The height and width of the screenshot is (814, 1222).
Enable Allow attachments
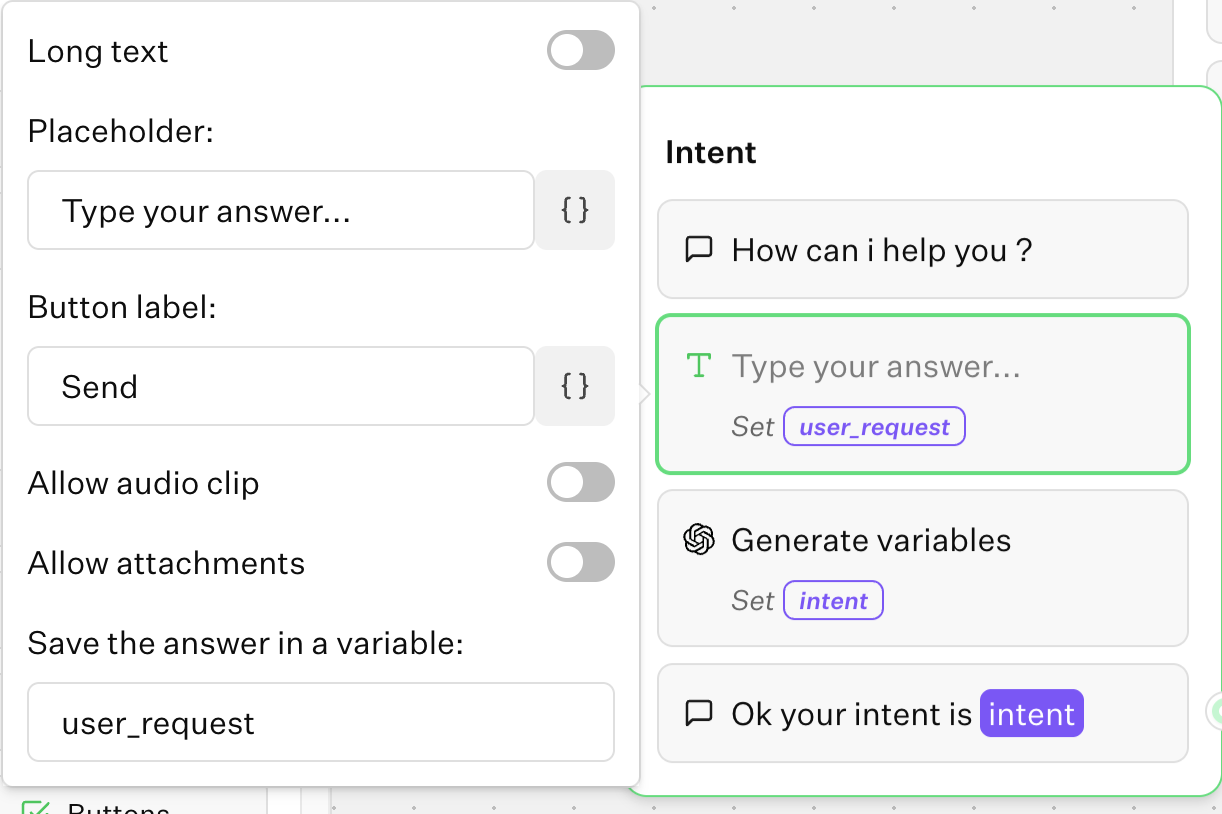click(x=581, y=562)
